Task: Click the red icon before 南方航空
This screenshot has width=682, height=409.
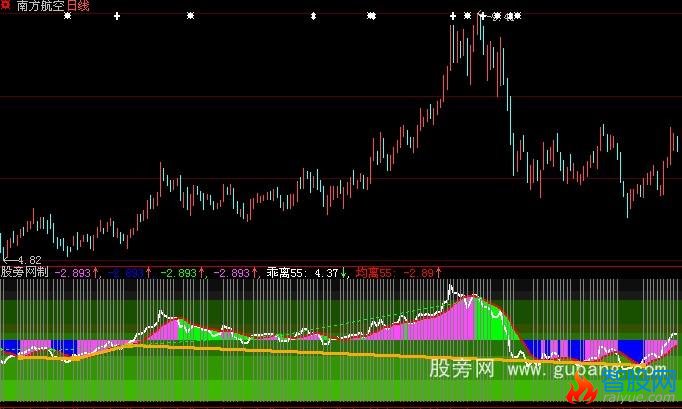Action: point(5,5)
